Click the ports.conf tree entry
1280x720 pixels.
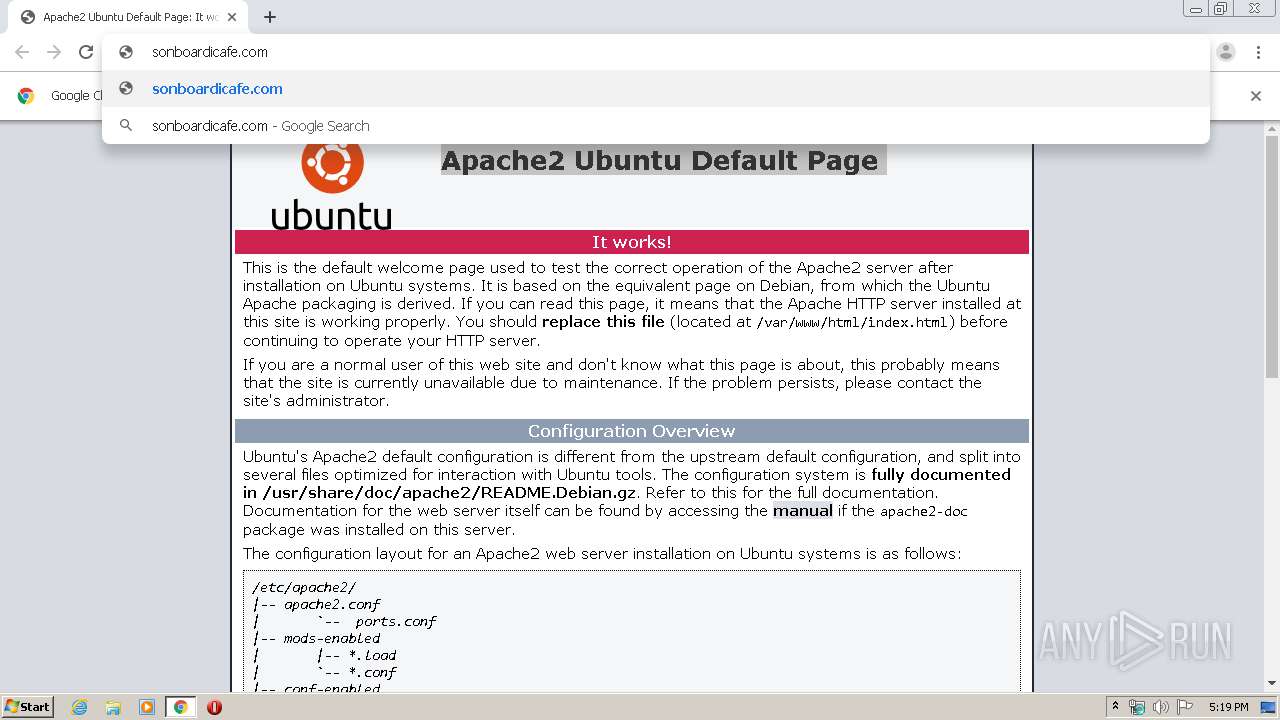point(396,622)
